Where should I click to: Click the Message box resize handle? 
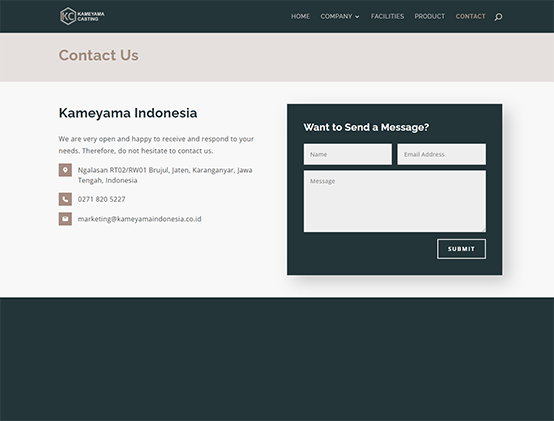click(483, 230)
